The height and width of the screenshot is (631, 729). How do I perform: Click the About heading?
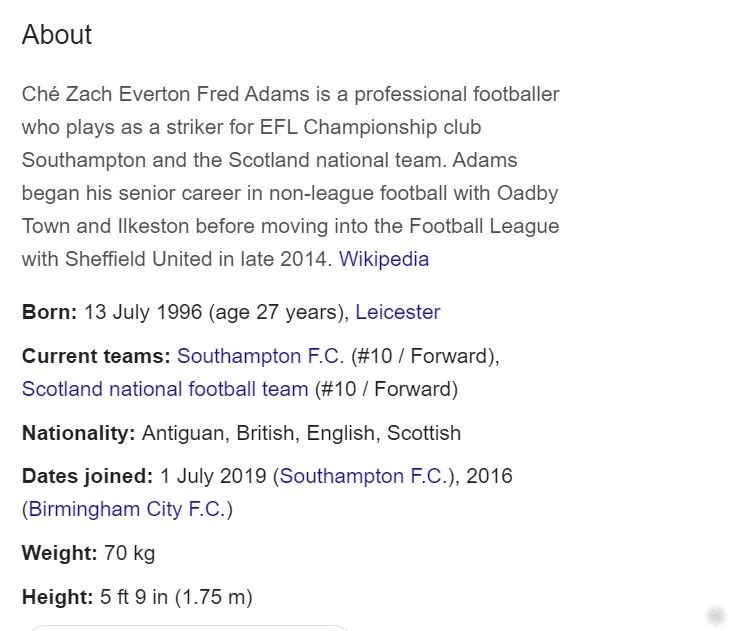pyautogui.click(x=57, y=35)
